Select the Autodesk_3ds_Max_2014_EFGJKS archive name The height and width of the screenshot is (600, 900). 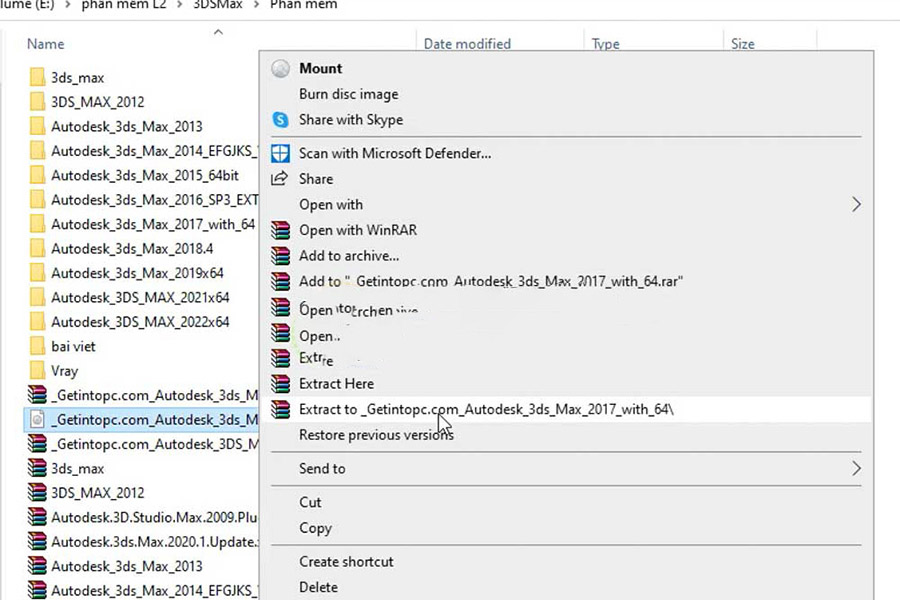154,591
